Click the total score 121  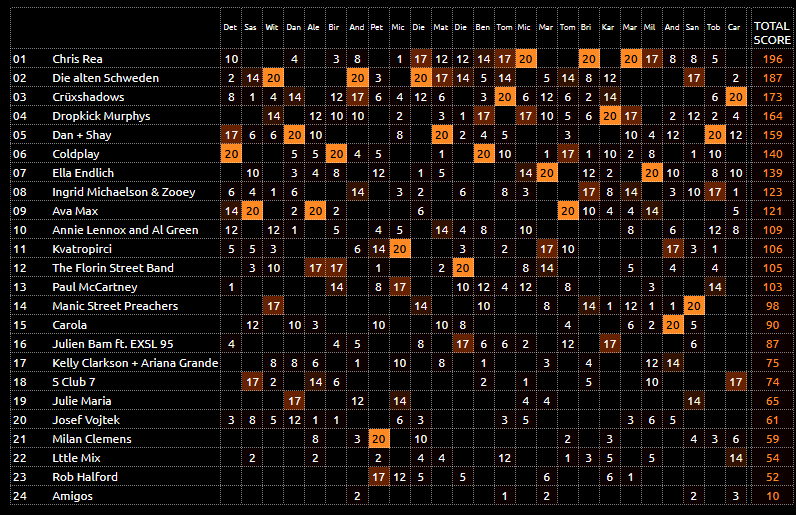(x=773, y=211)
